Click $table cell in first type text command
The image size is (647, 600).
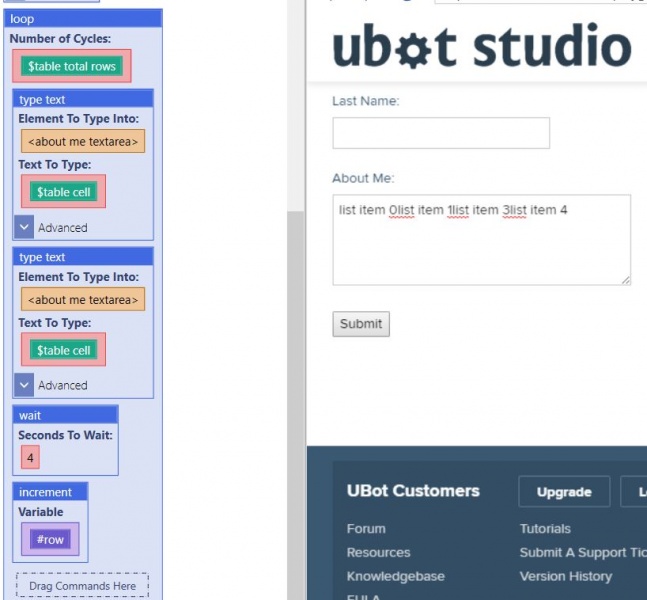[64, 192]
